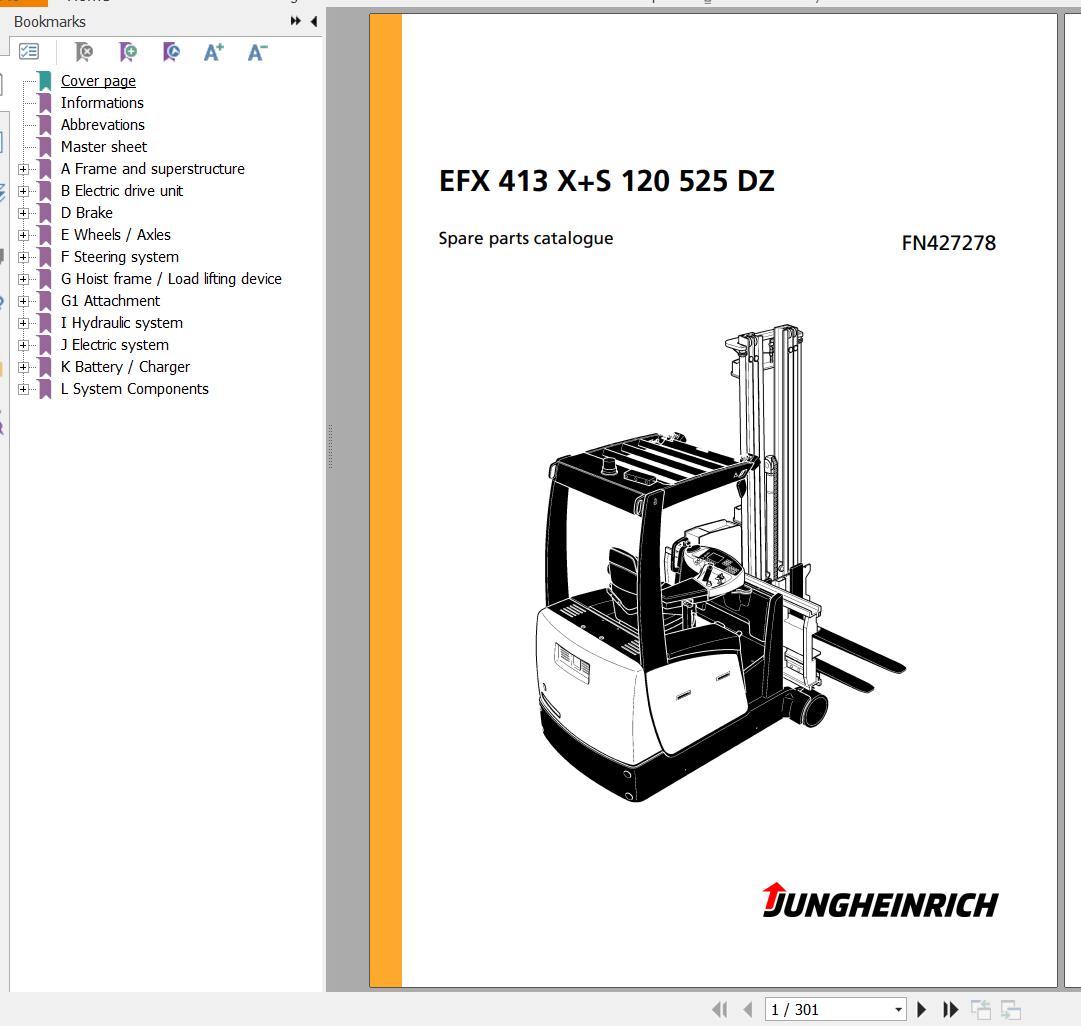This screenshot has width=1081, height=1026.
Task: Click the bookmark properties refresh icon
Action: click(x=171, y=52)
